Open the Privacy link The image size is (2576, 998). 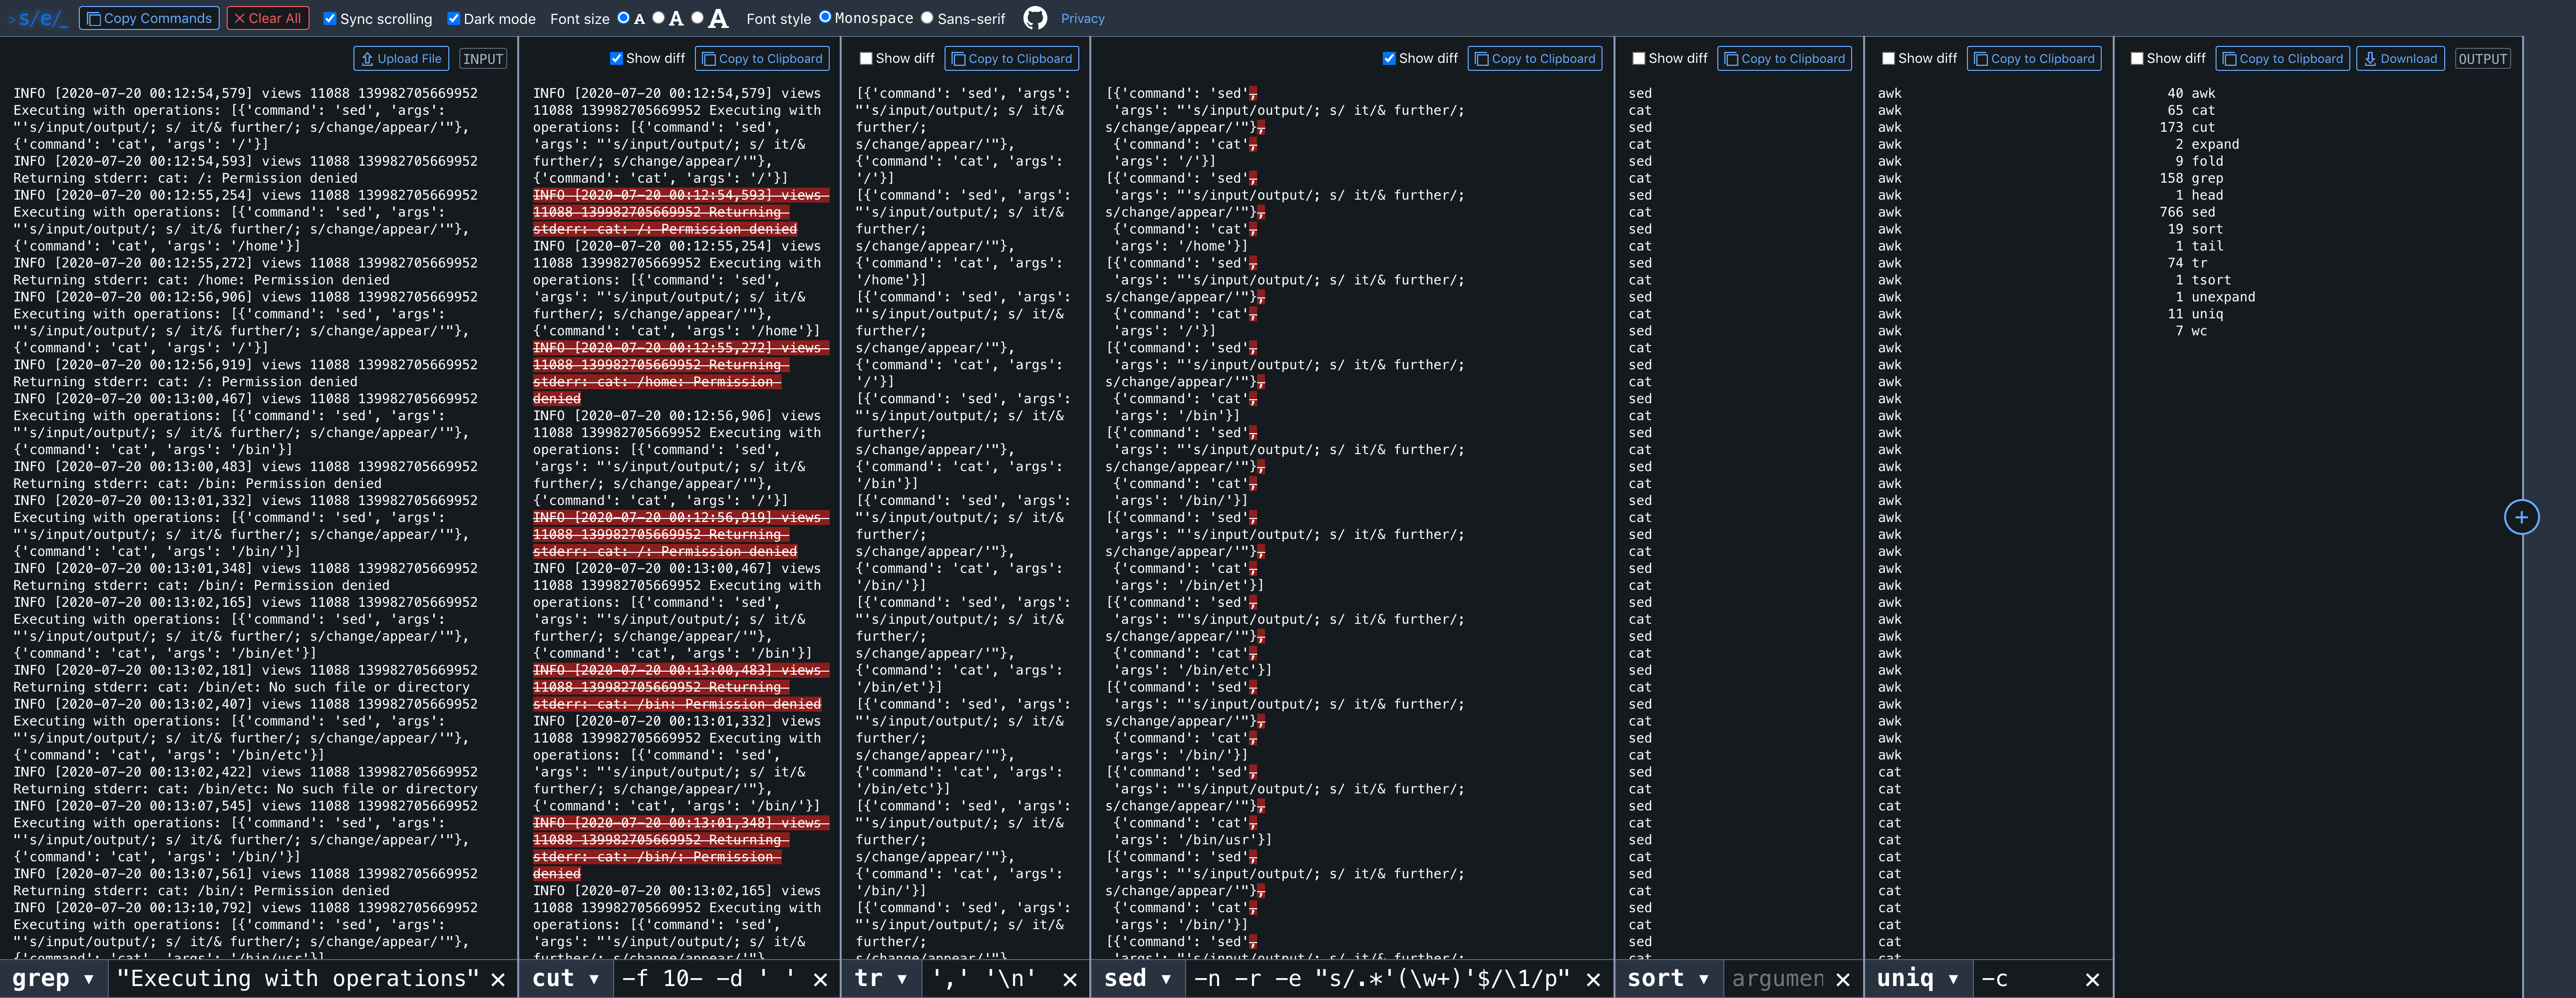[1082, 18]
